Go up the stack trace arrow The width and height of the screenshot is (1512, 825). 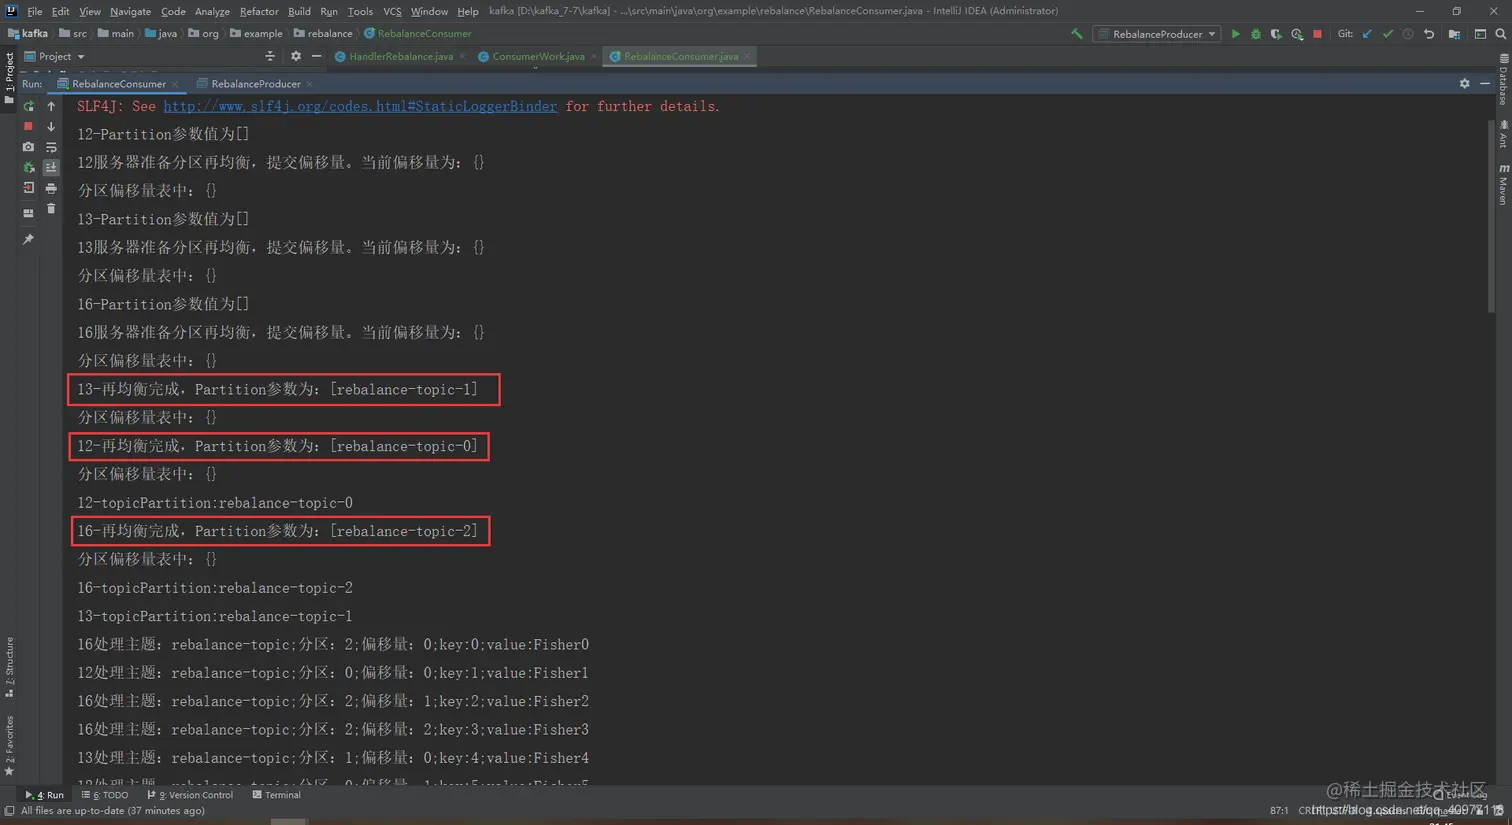pos(51,106)
